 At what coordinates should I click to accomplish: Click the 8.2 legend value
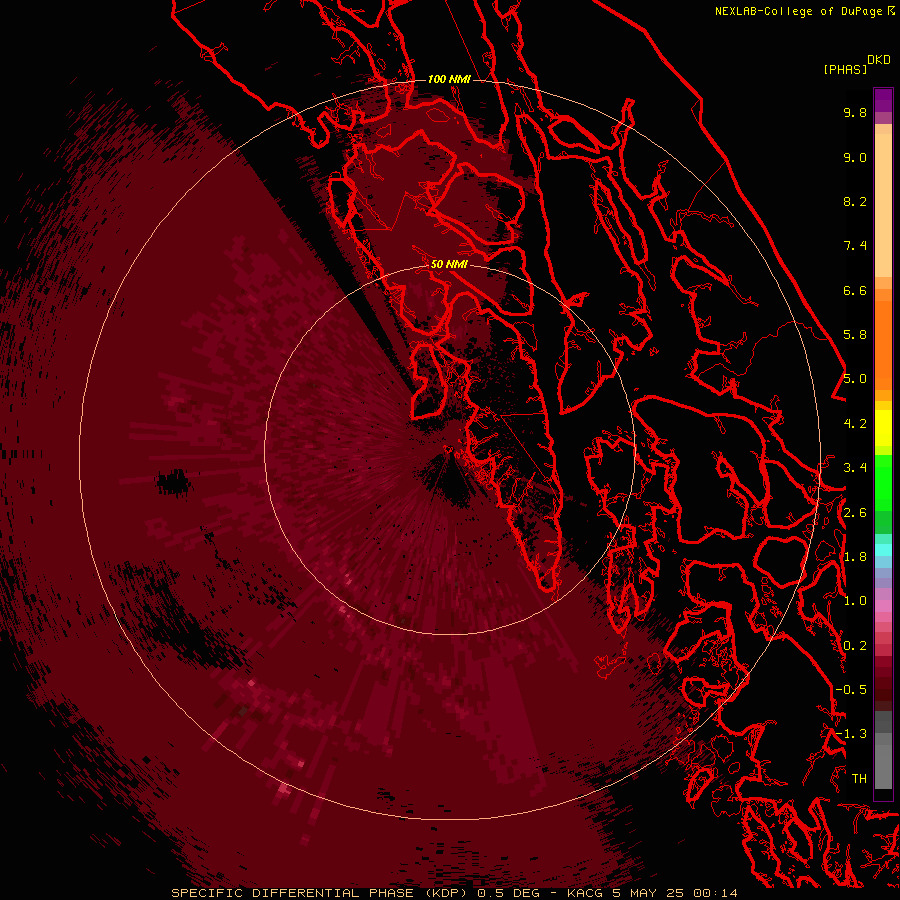click(x=855, y=201)
